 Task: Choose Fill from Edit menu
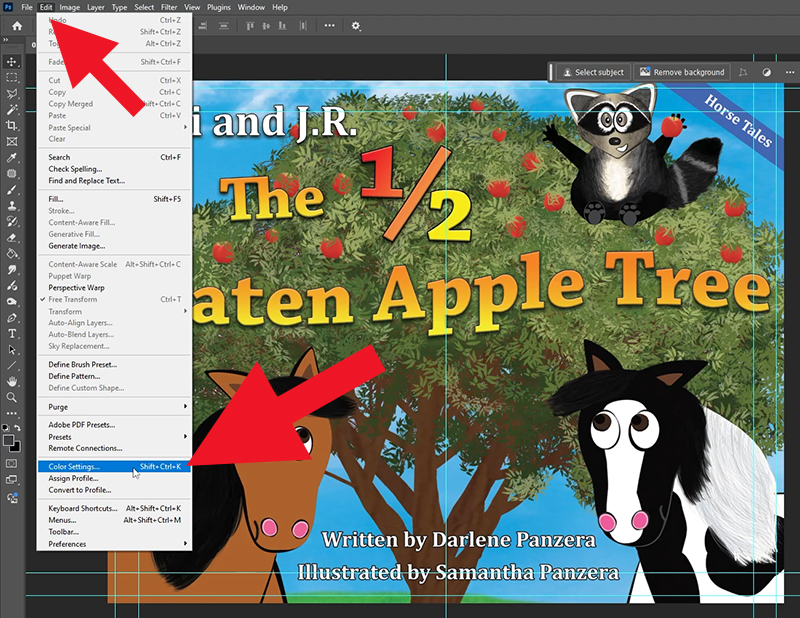[x=114, y=199]
